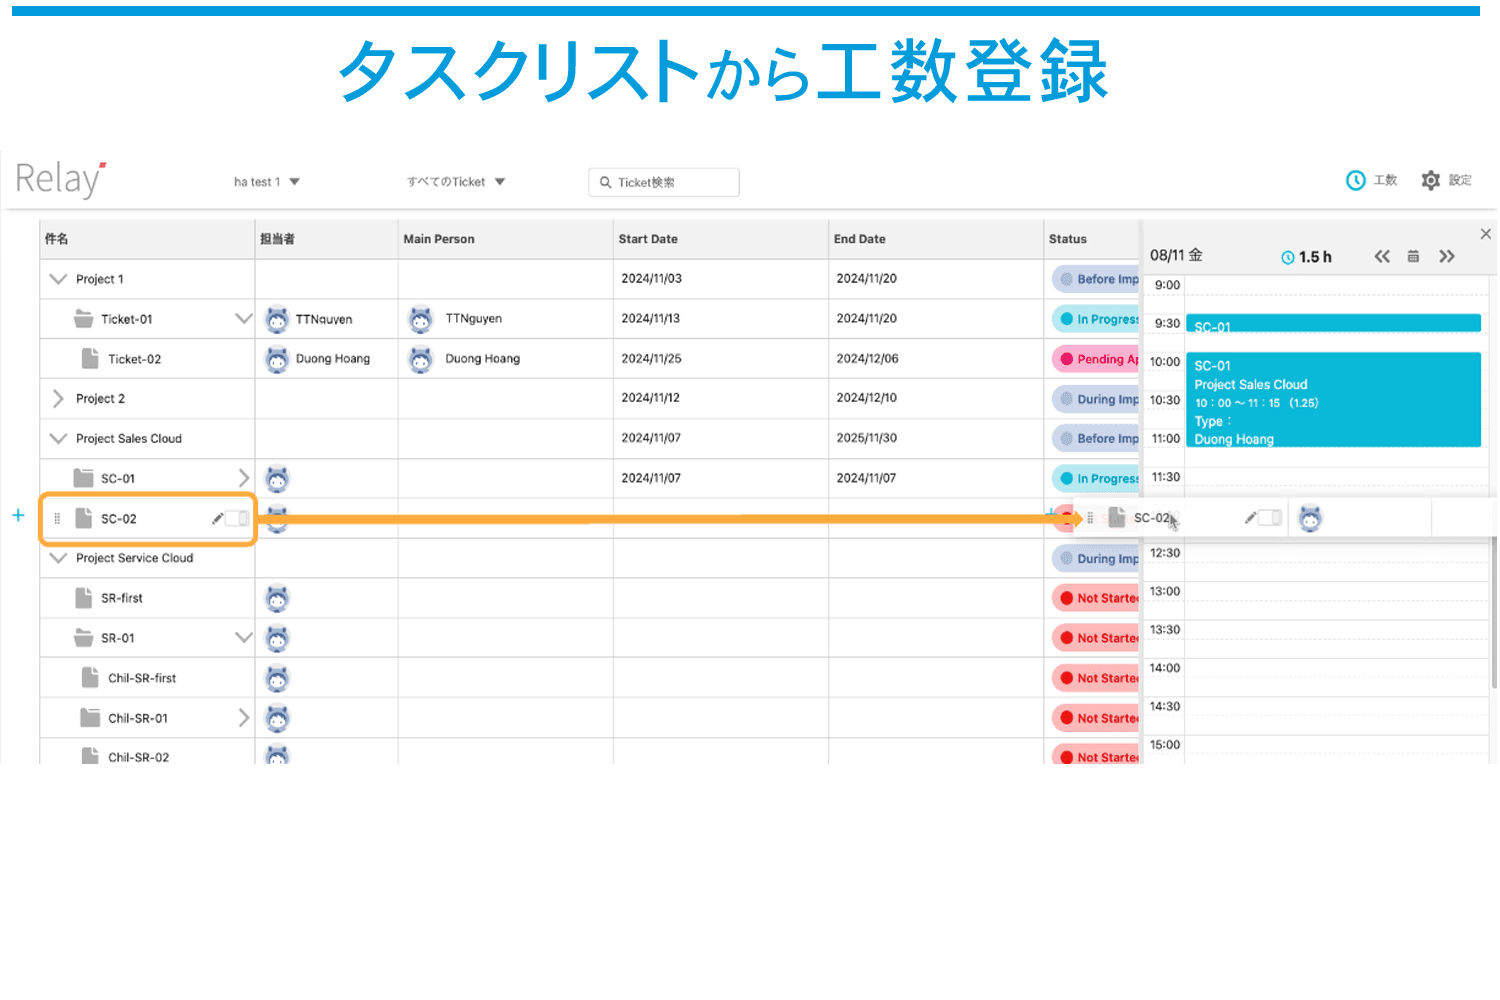Image resolution: width=1500 pixels, height=1000 pixels.
Task: Click the pencil edit icon on SC-02 row
Action: click(x=217, y=518)
